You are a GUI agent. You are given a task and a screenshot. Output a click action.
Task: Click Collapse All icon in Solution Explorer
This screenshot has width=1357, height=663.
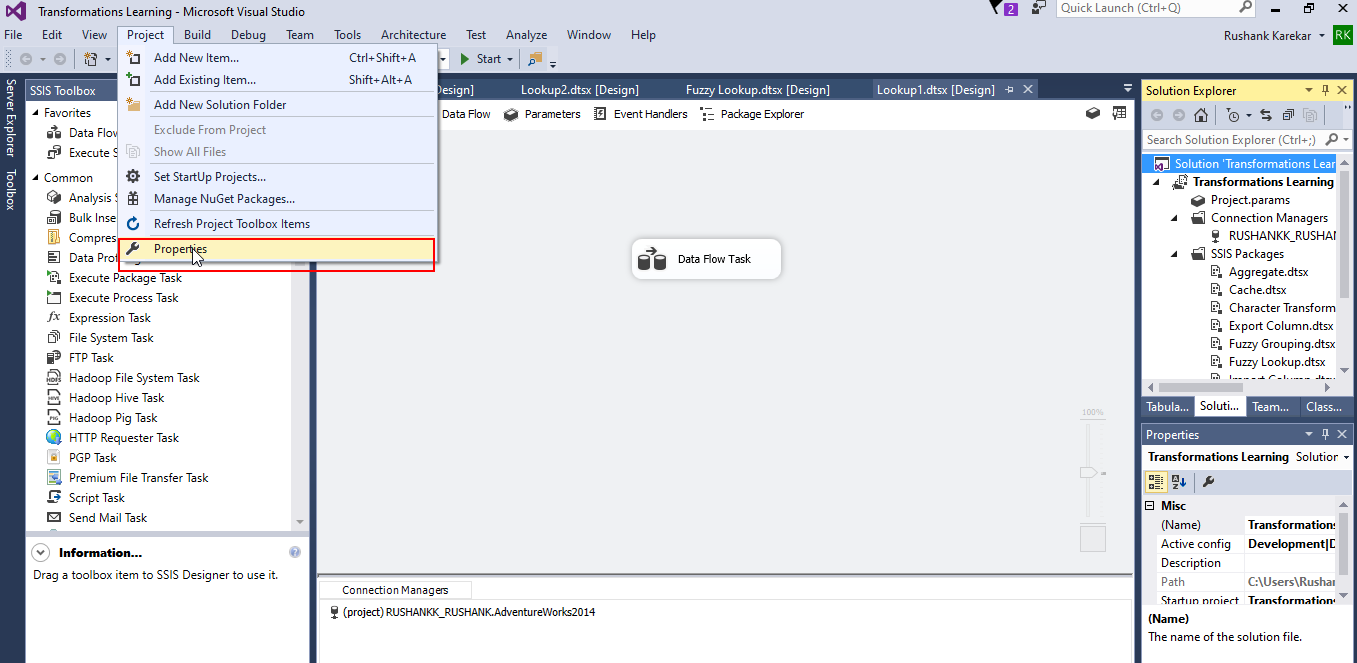pyautogui.click(x=1288, y=115)
